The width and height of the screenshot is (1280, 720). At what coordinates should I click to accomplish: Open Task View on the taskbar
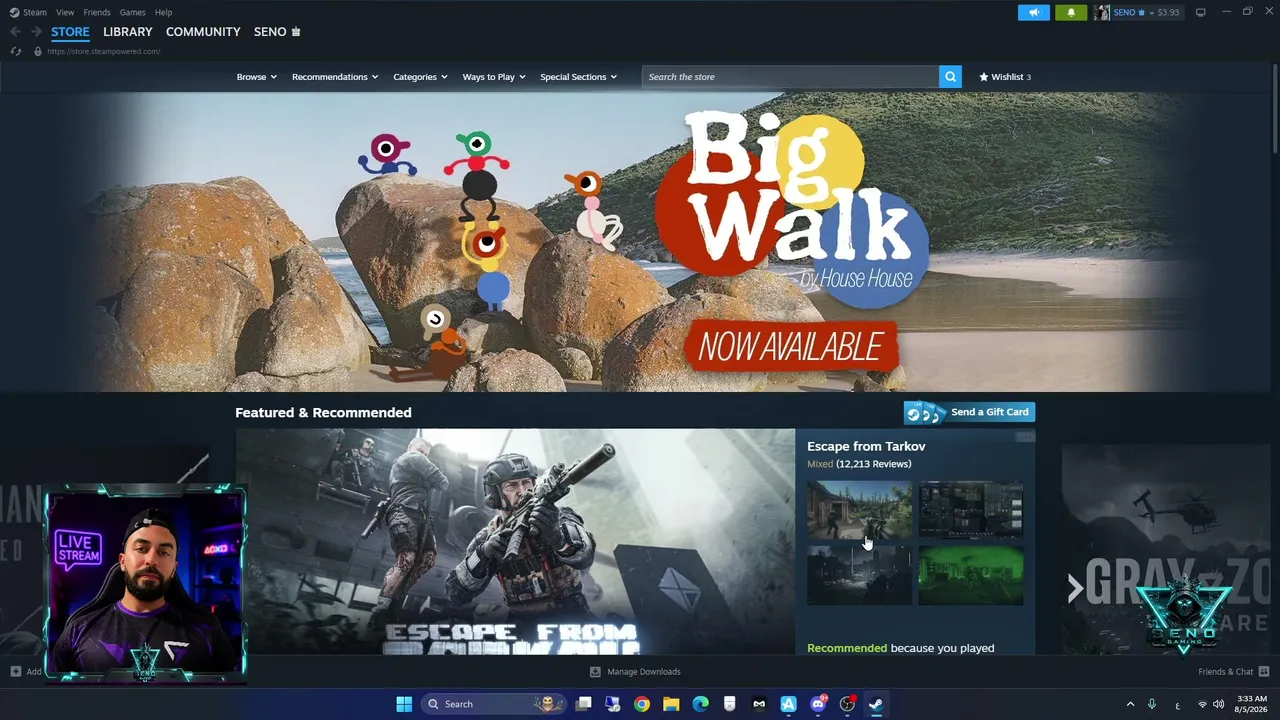pos(584,704)
